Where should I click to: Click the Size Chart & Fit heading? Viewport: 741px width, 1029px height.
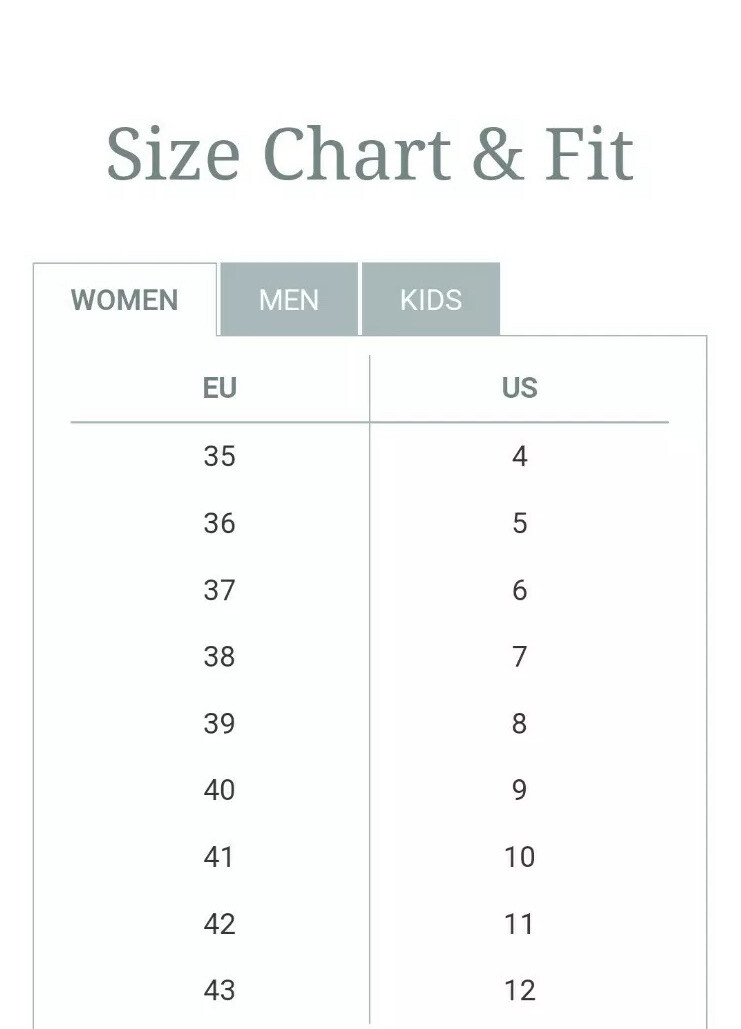click(x=370, y=153)
